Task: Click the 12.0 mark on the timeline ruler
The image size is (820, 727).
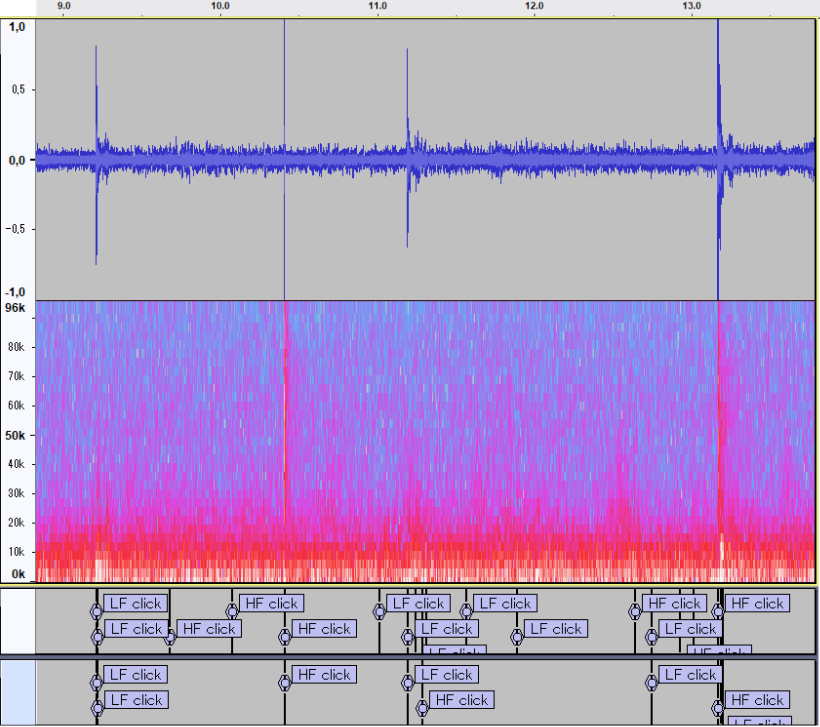Action: tap(534, 6)
